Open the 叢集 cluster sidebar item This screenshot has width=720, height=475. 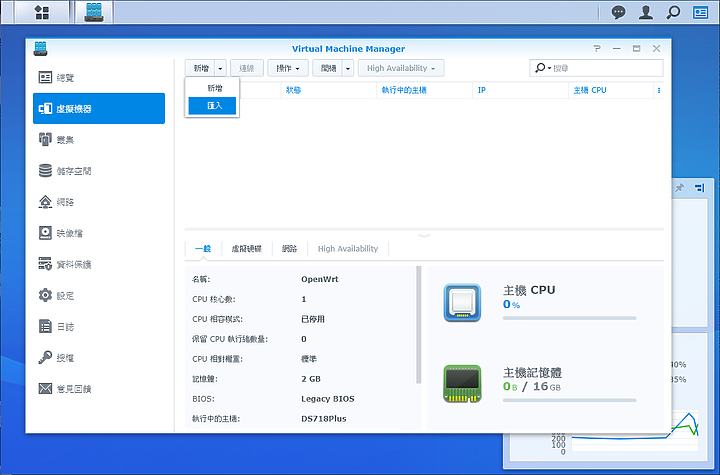point(99,140)
